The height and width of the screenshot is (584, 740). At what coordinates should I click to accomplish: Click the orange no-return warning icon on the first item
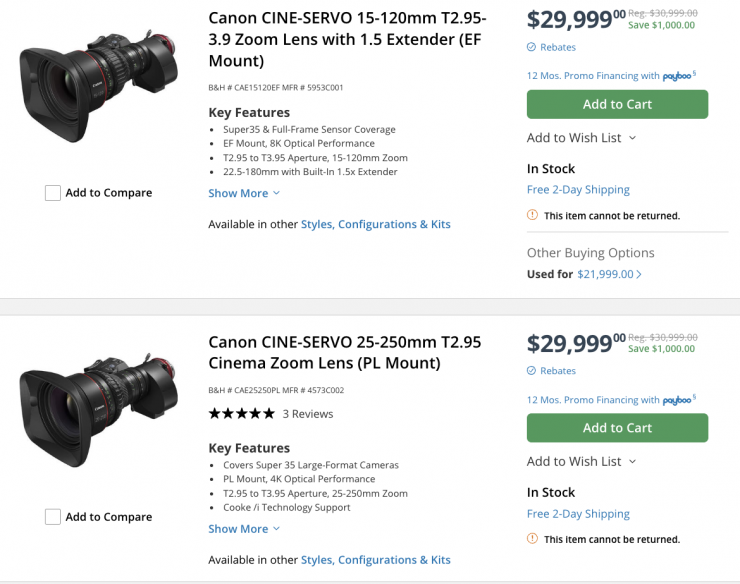pos(532,215)
